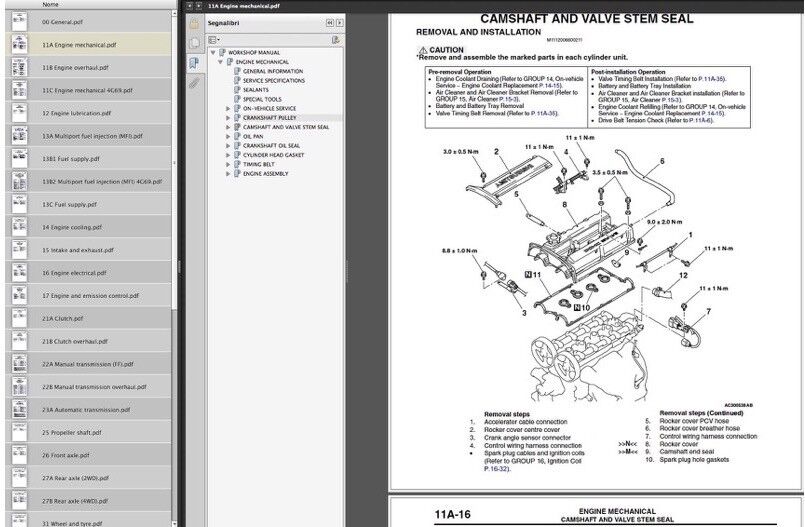Collapse the WORKSHOP MANUAL bookmark
The width and height of the screenshot is (805, 527).
tap(213, 52)
